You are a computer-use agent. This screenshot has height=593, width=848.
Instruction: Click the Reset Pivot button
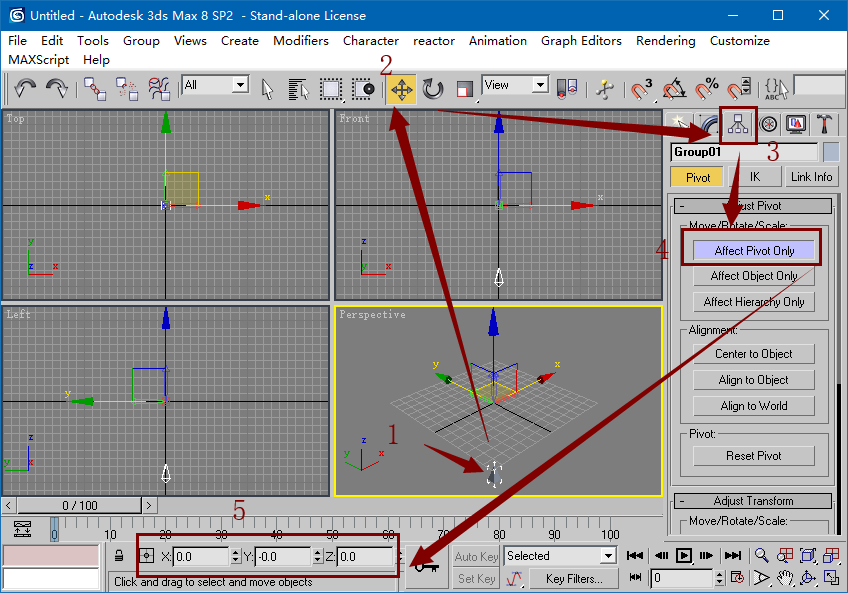coord(753,456)
